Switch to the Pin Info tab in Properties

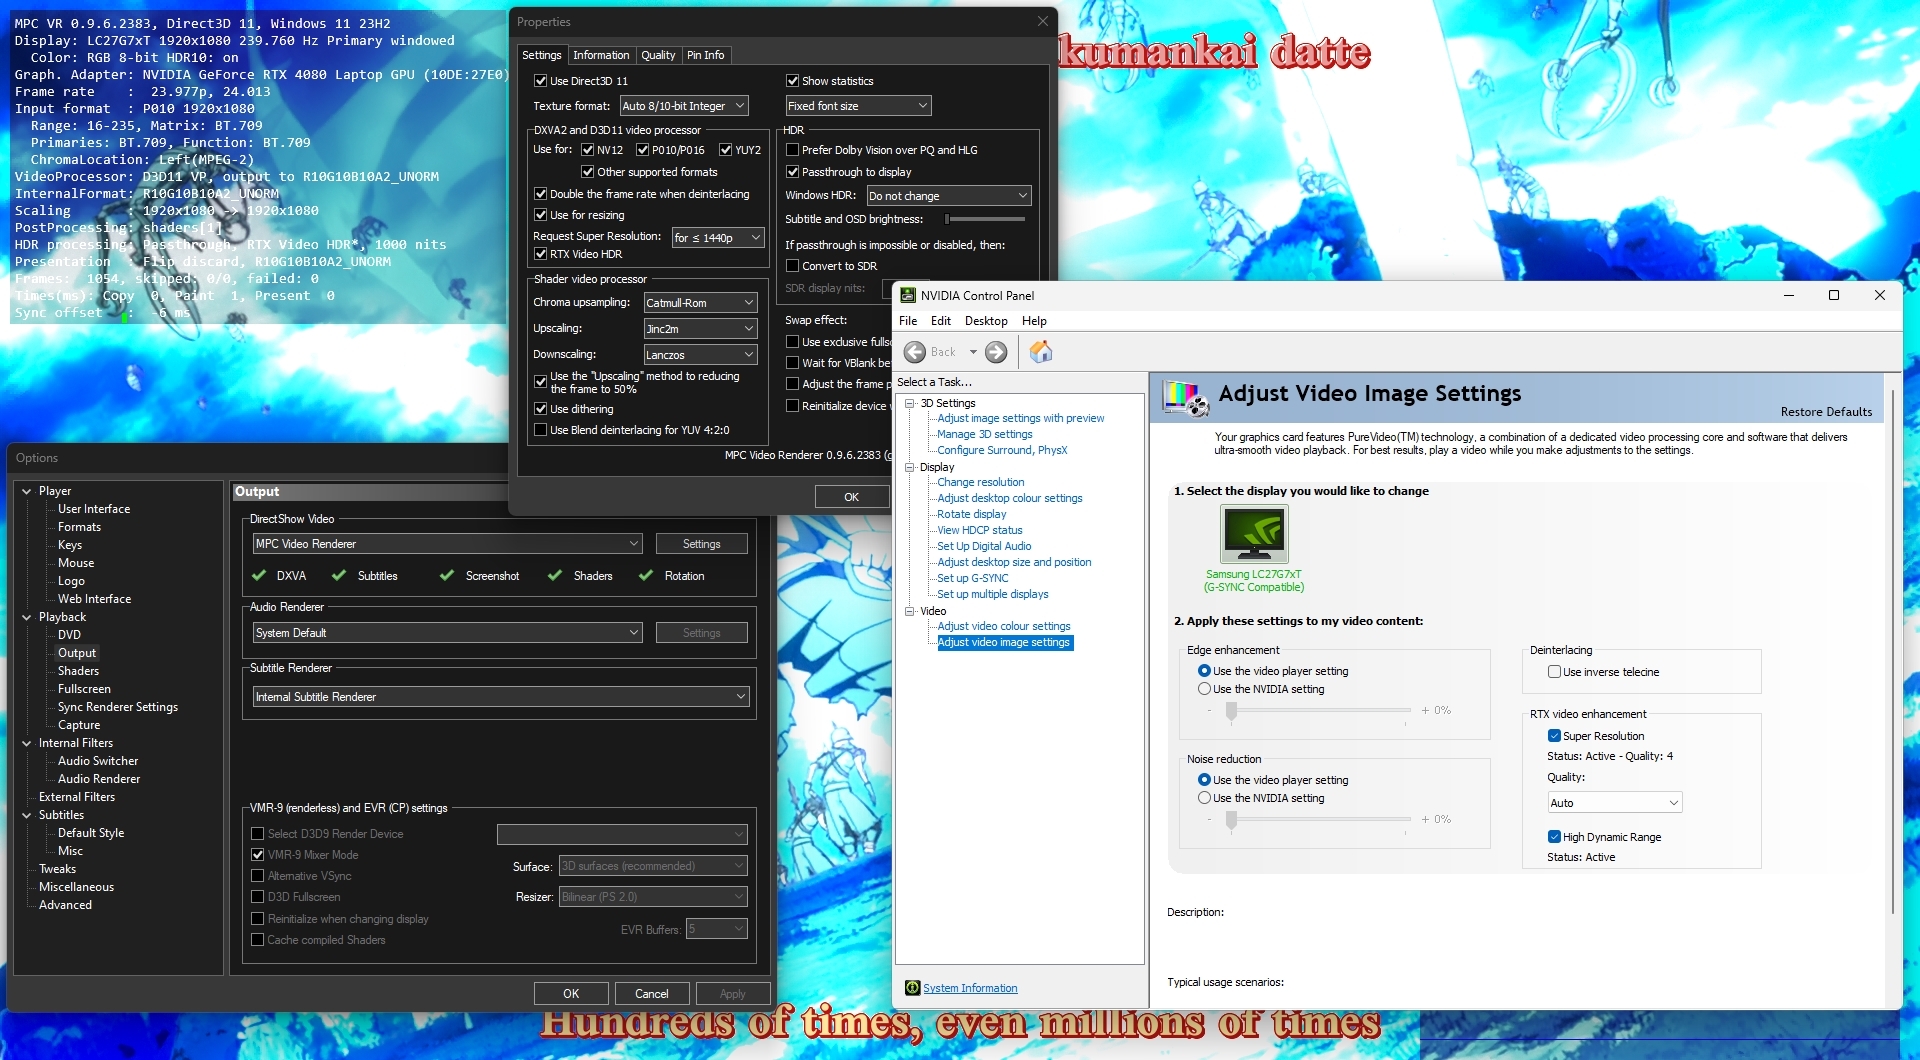click(705, 55)
